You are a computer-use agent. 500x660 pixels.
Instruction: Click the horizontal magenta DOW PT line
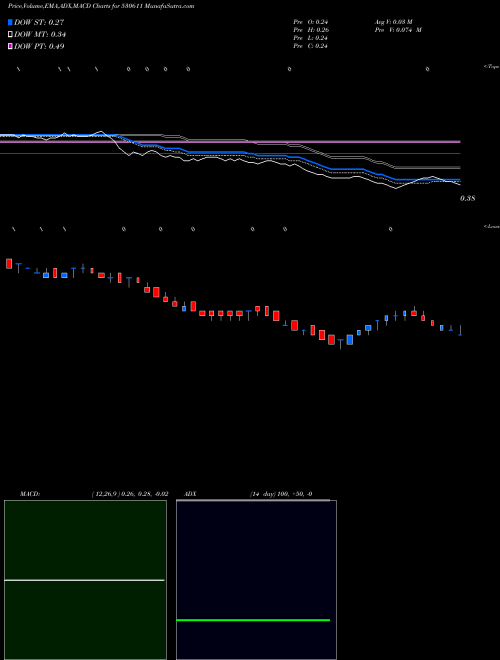pyautogui.click(x=230, y=142)
